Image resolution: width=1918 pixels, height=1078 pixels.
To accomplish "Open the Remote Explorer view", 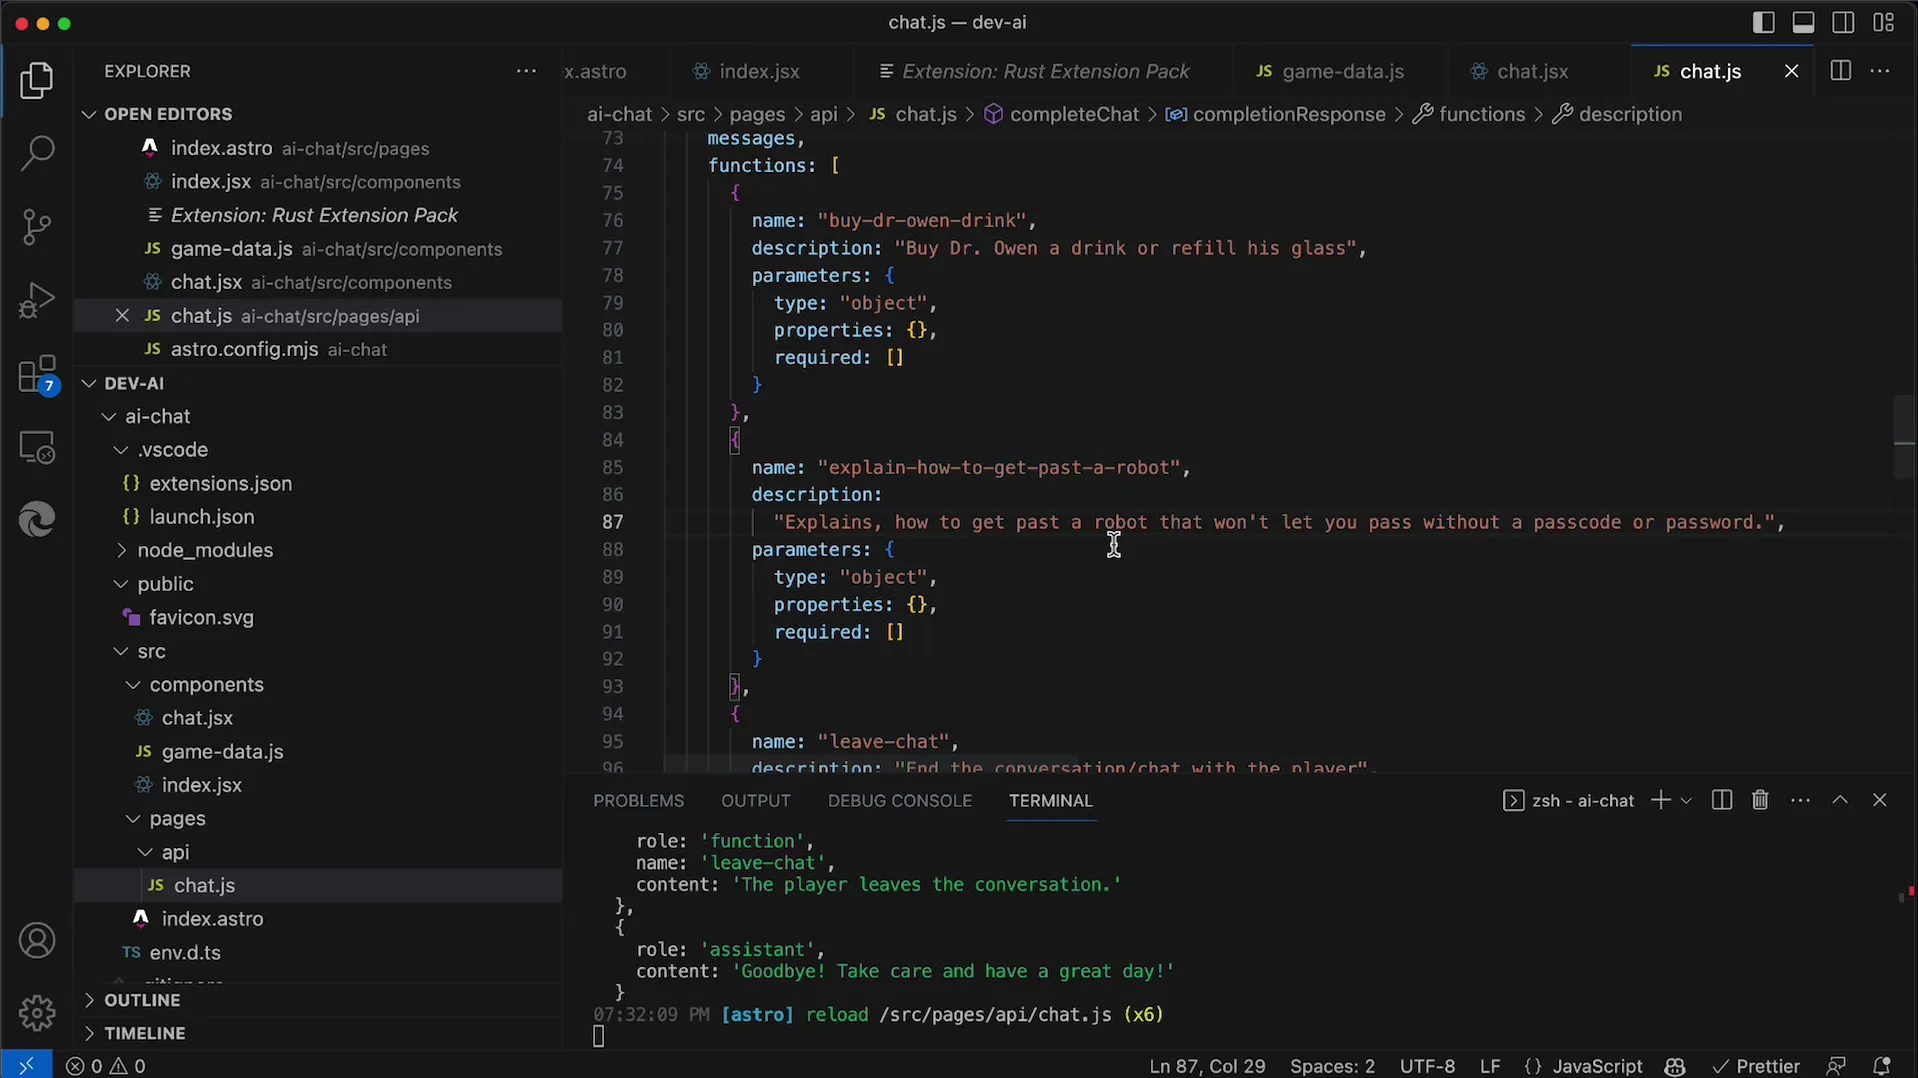I will tap(37, 447).
